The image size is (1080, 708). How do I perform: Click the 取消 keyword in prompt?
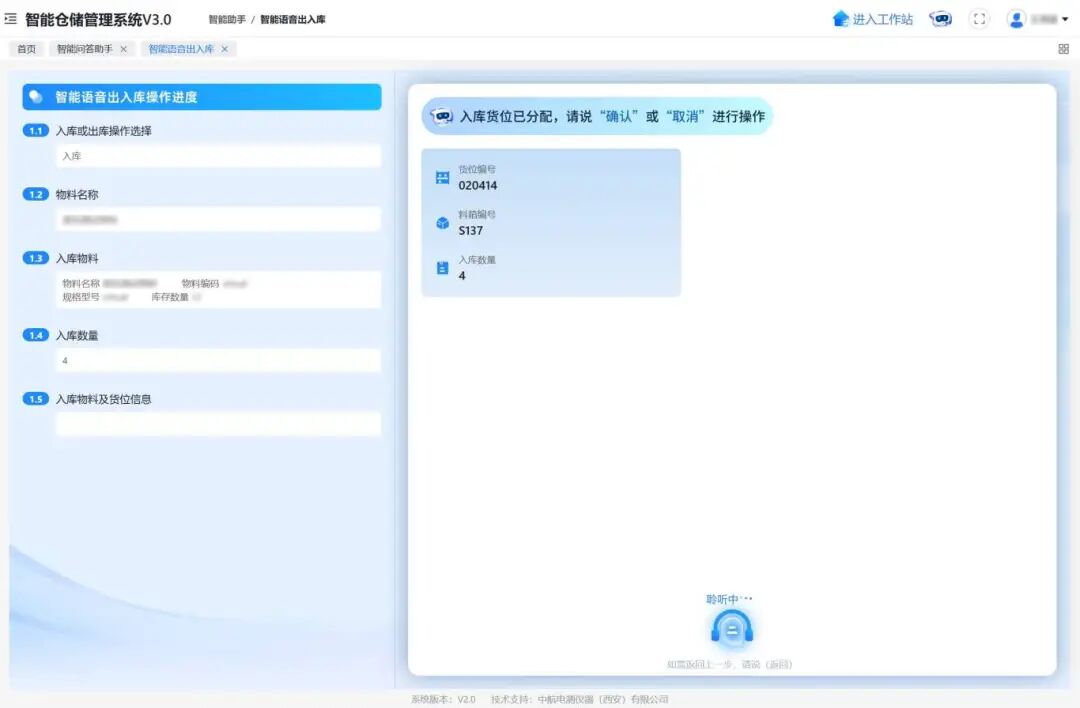(685, 116)
